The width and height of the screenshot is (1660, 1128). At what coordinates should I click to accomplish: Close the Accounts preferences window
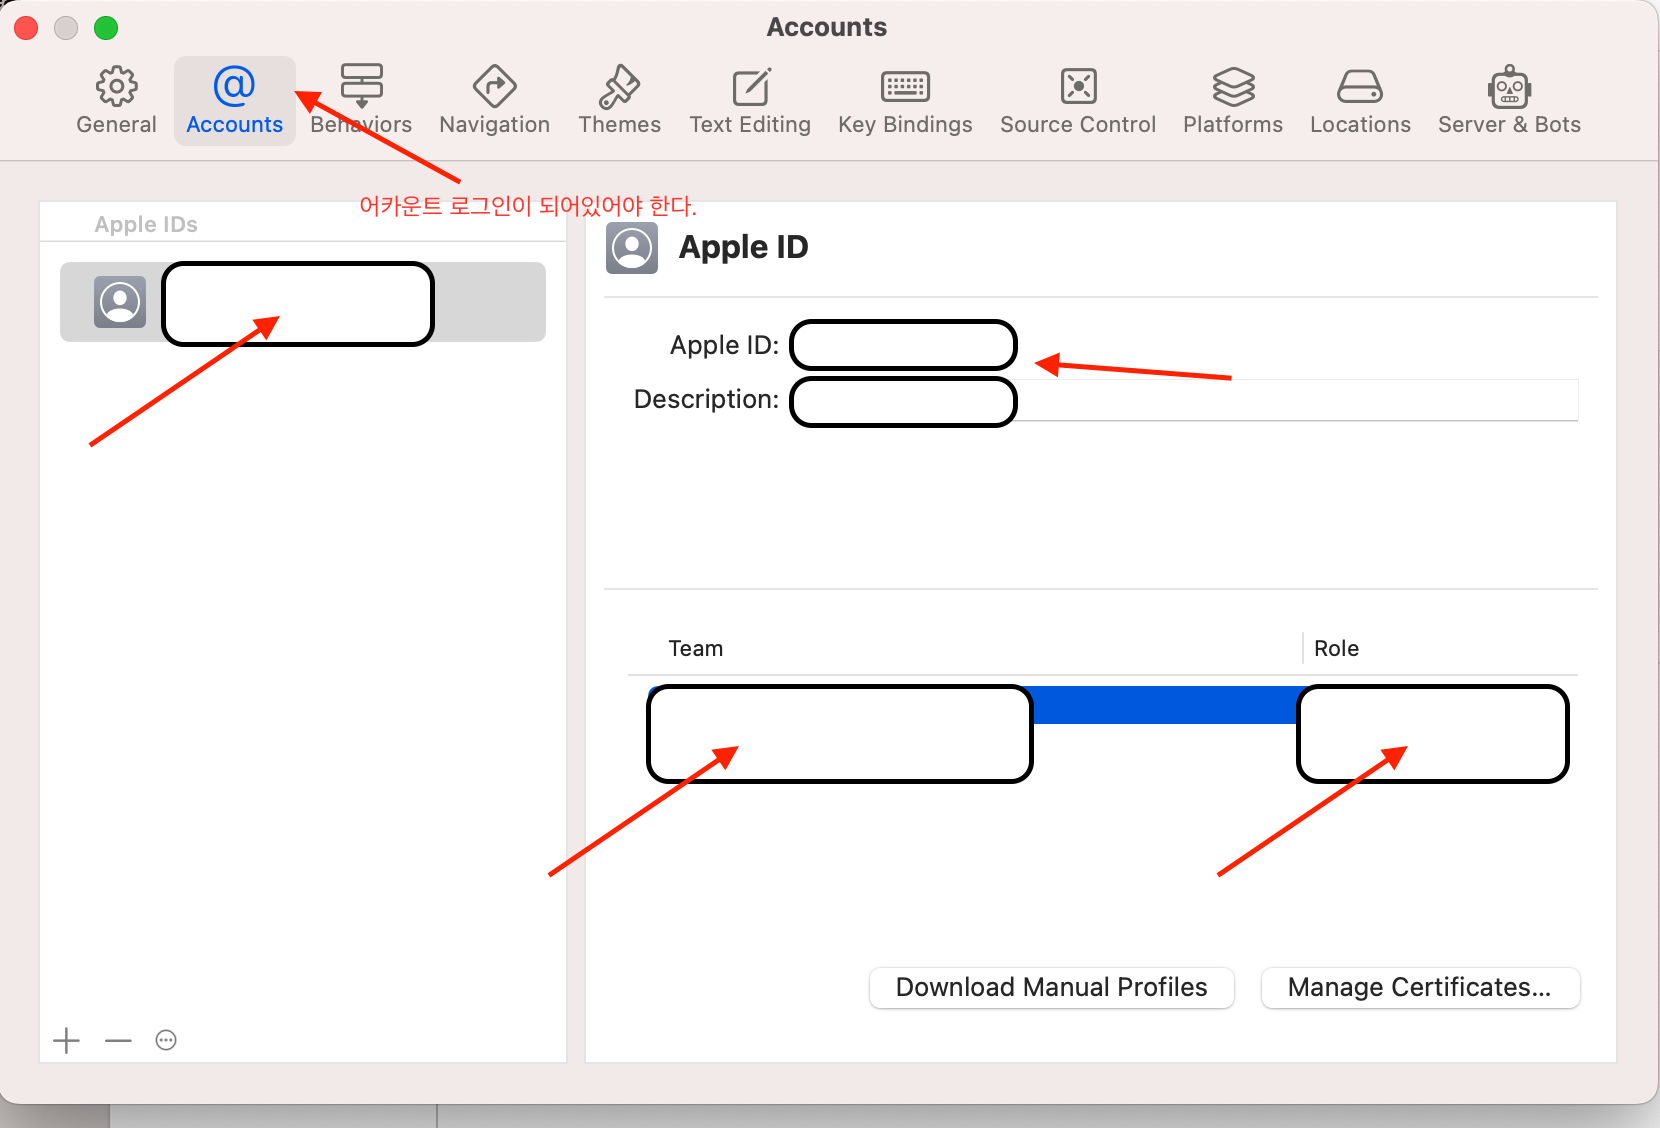[26, 28]
